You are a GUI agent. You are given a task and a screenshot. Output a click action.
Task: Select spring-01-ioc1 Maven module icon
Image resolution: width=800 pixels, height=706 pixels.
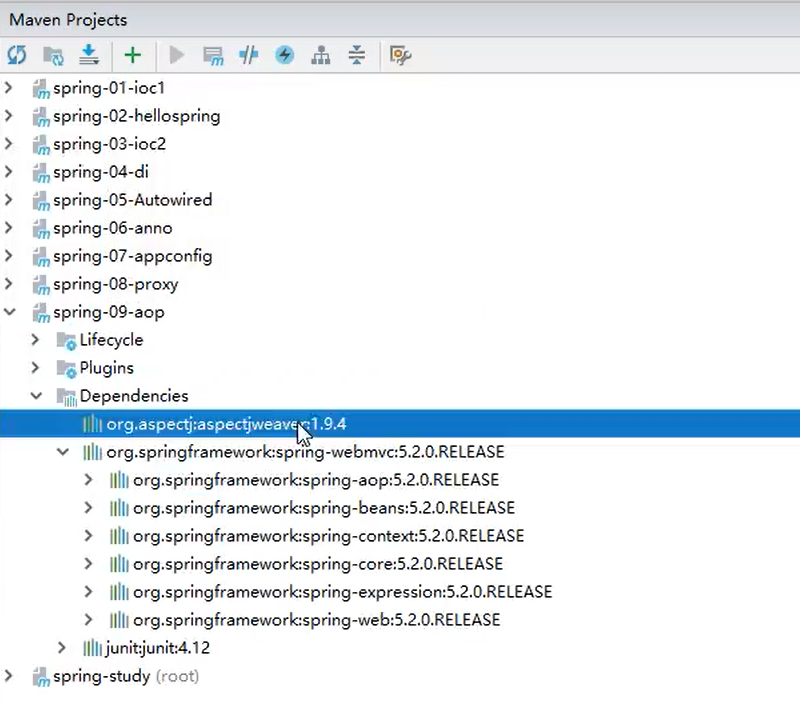tap(41, 89)
